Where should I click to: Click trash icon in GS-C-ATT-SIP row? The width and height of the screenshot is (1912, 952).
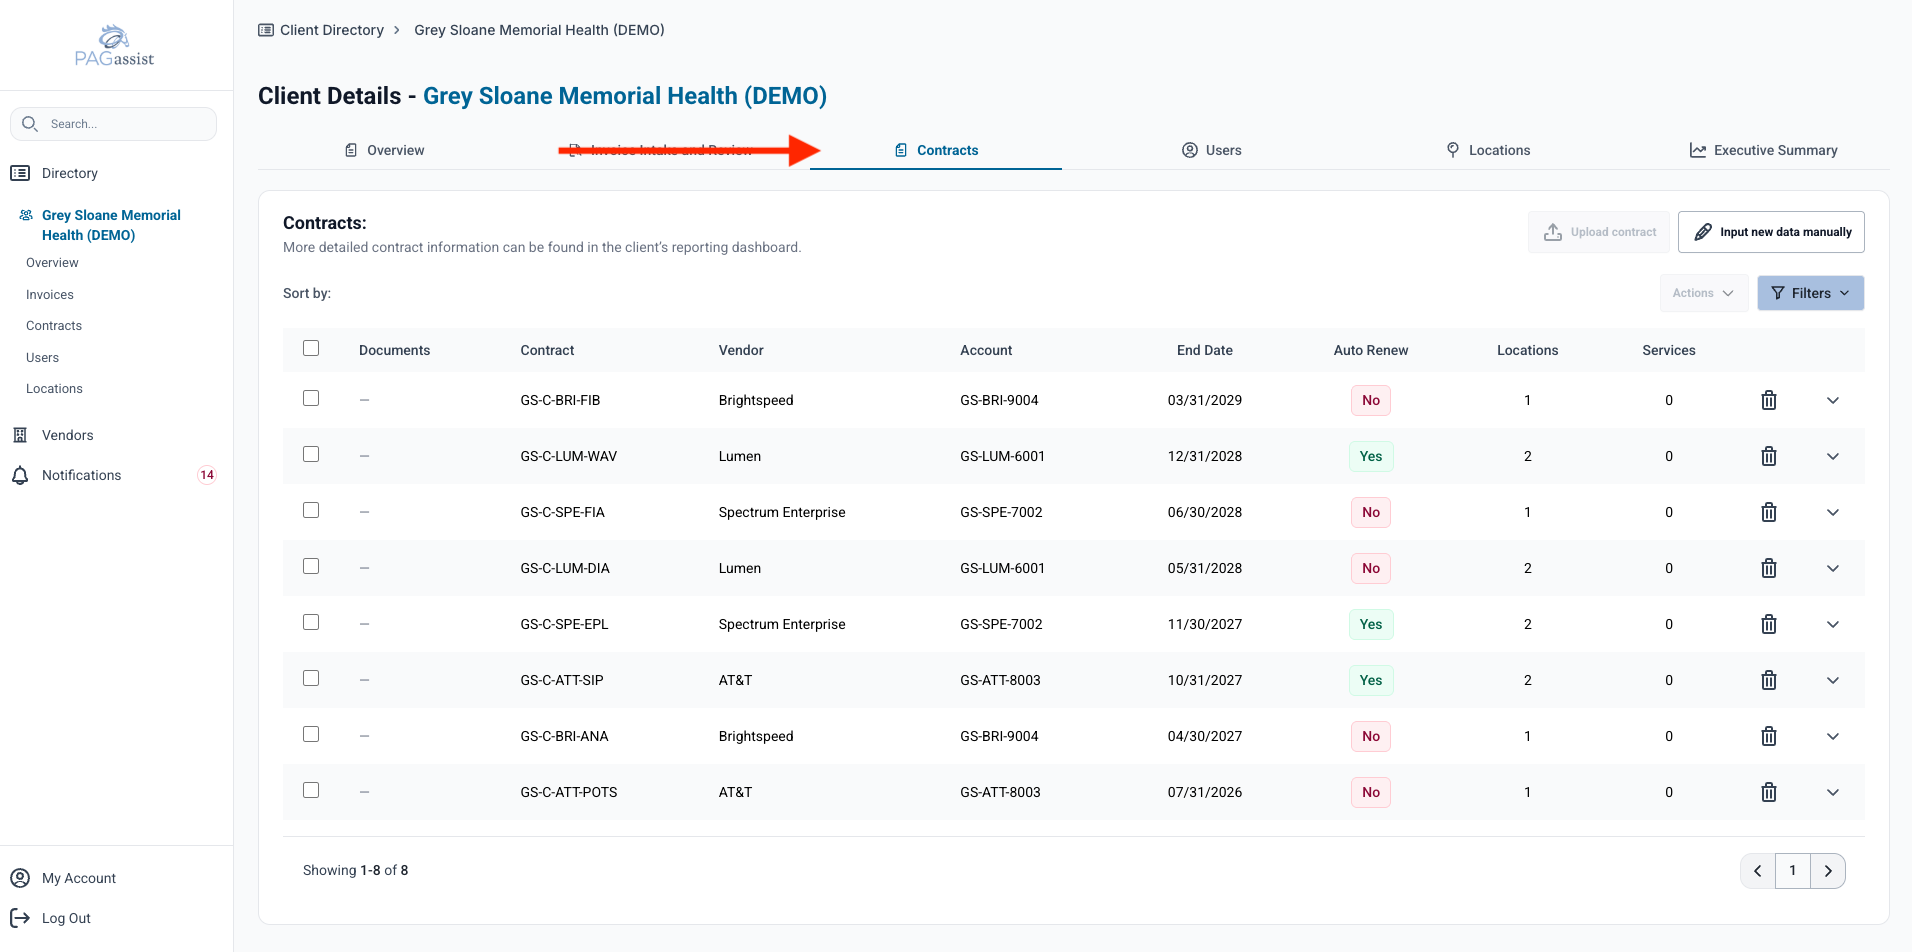click(1768, 680)
